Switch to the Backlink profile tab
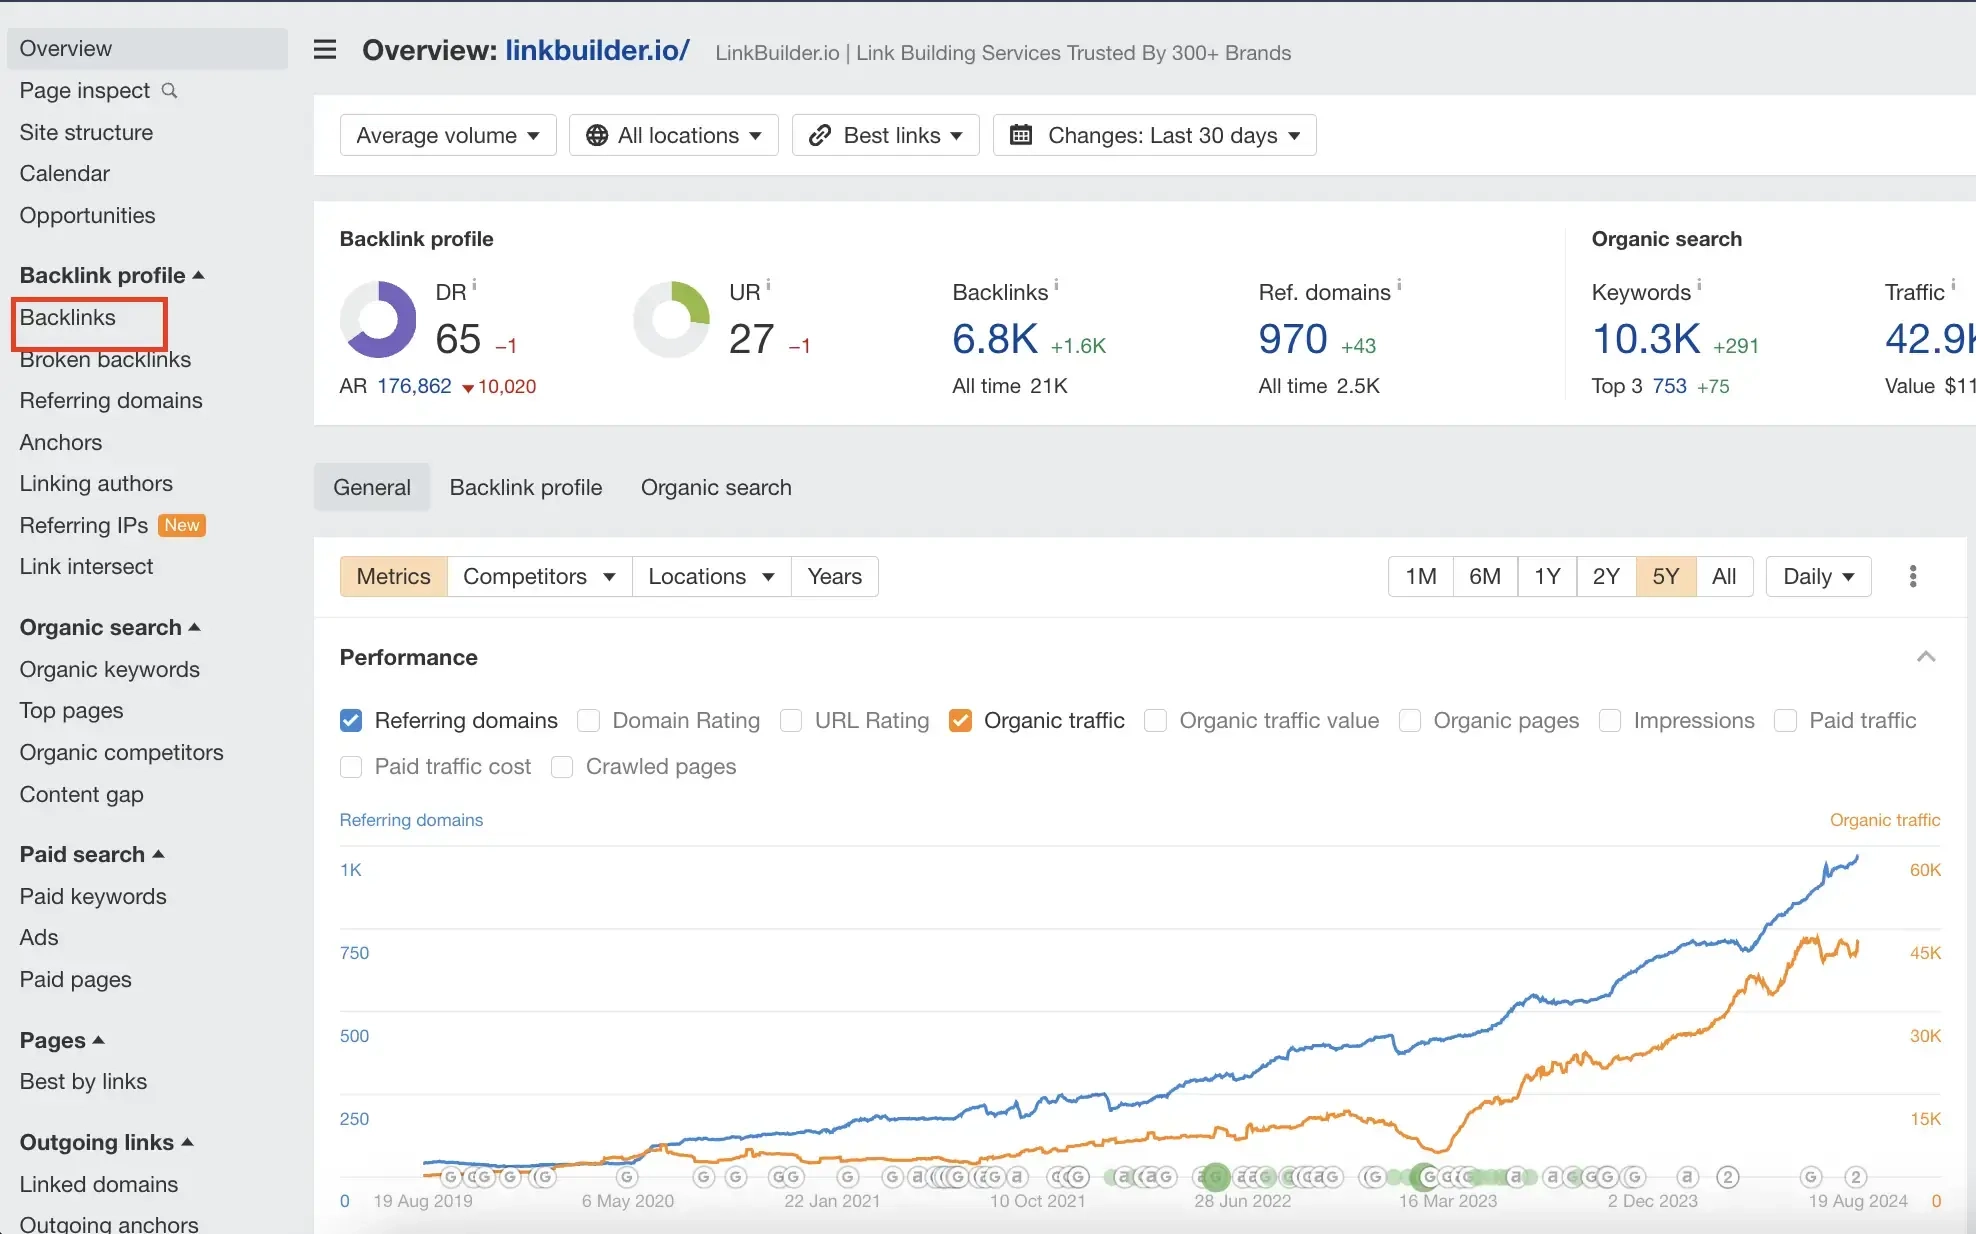The image size is (1976, 1234). pos(526,487)
